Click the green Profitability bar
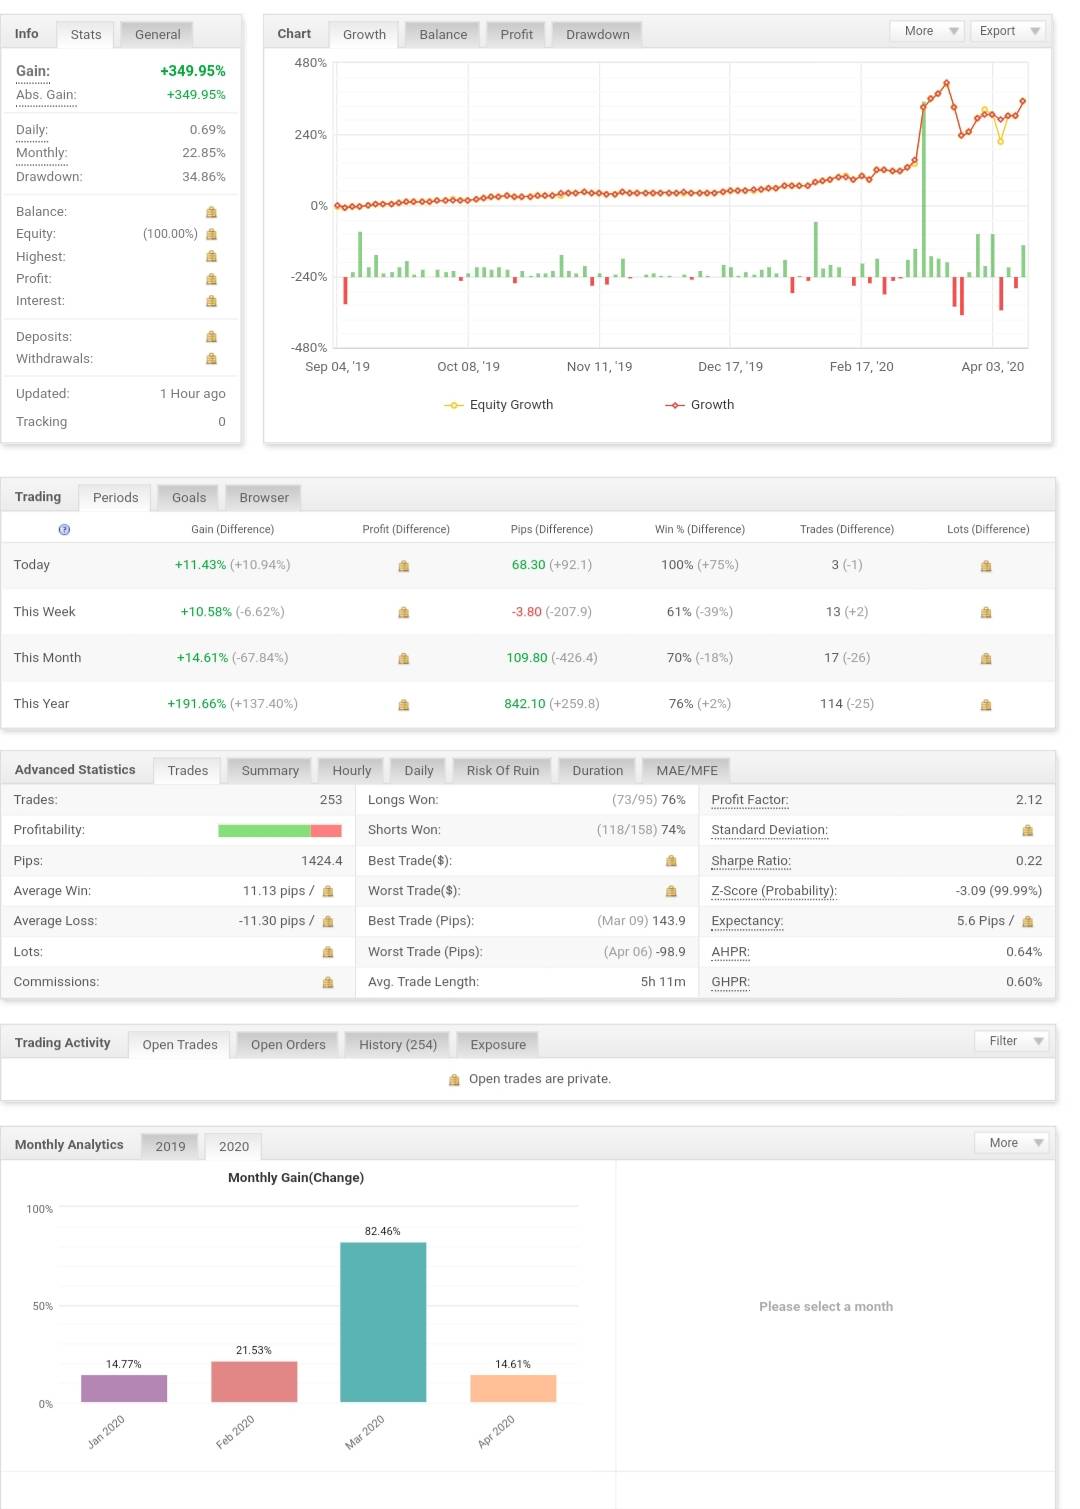Screen dimensions: 1080x1509 (x=264, y=831)
